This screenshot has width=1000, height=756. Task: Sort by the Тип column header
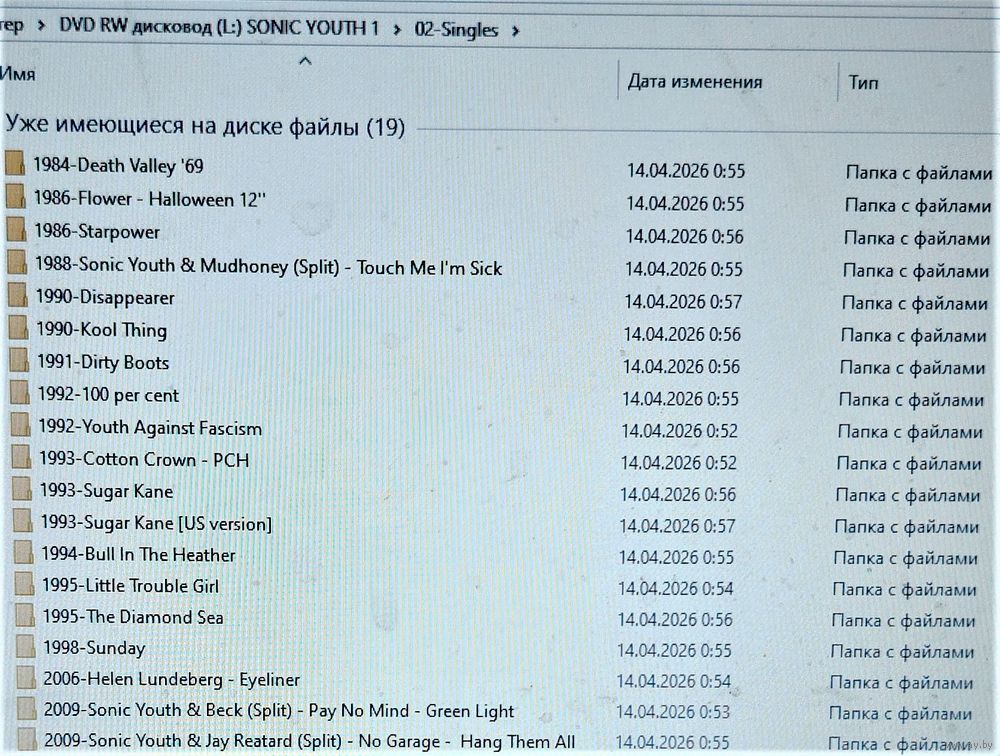(x=863, y=83)
